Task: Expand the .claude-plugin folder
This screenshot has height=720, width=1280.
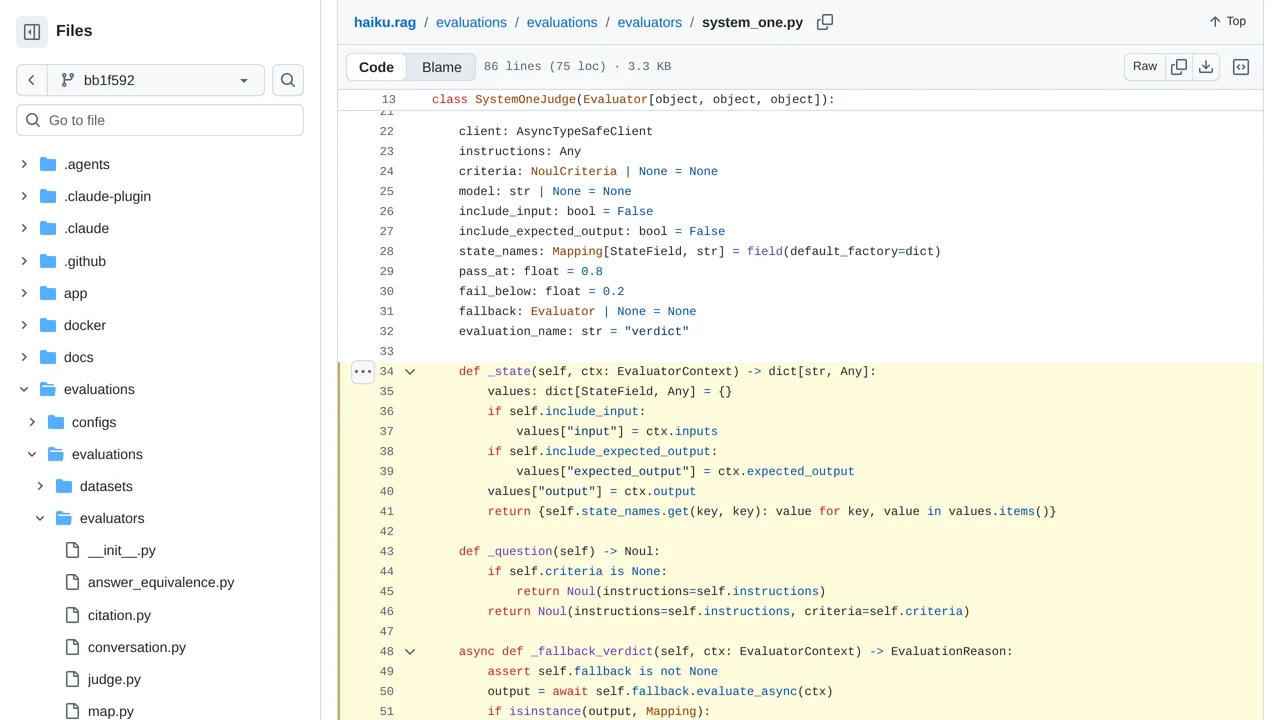Action: (24, 196)
